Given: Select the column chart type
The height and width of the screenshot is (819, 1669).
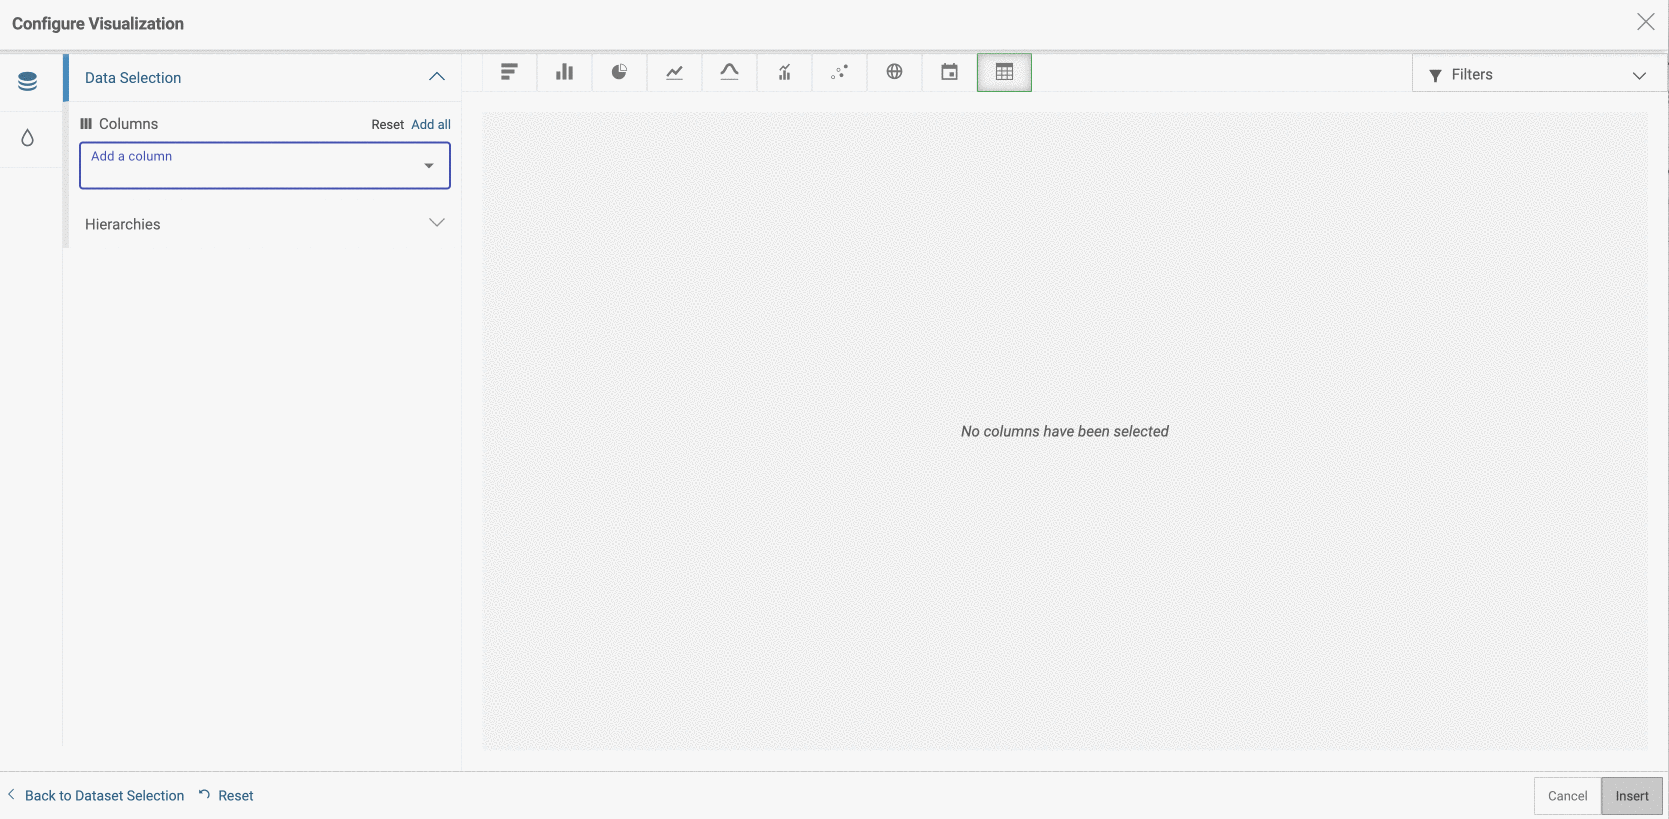Looking at the screenshot, I should pyautogui.click(x=565, y=72).
